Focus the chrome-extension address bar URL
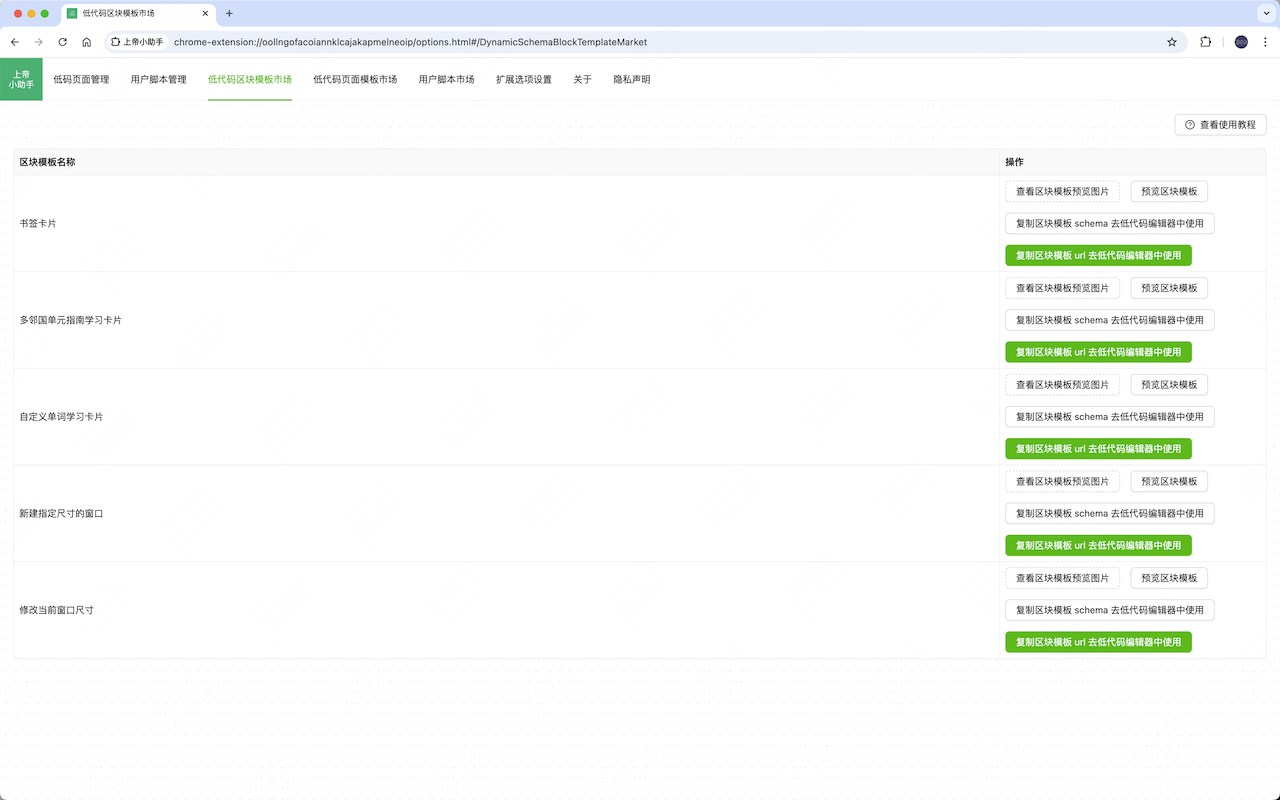The image size is (1280, 800). click(410, 42)
